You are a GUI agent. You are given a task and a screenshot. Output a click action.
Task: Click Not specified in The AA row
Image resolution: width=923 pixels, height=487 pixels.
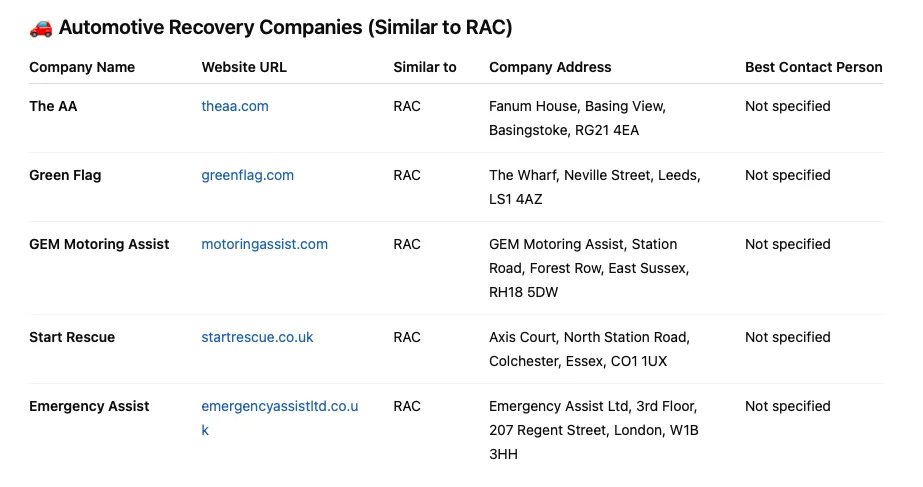click(x=788, y=106)
